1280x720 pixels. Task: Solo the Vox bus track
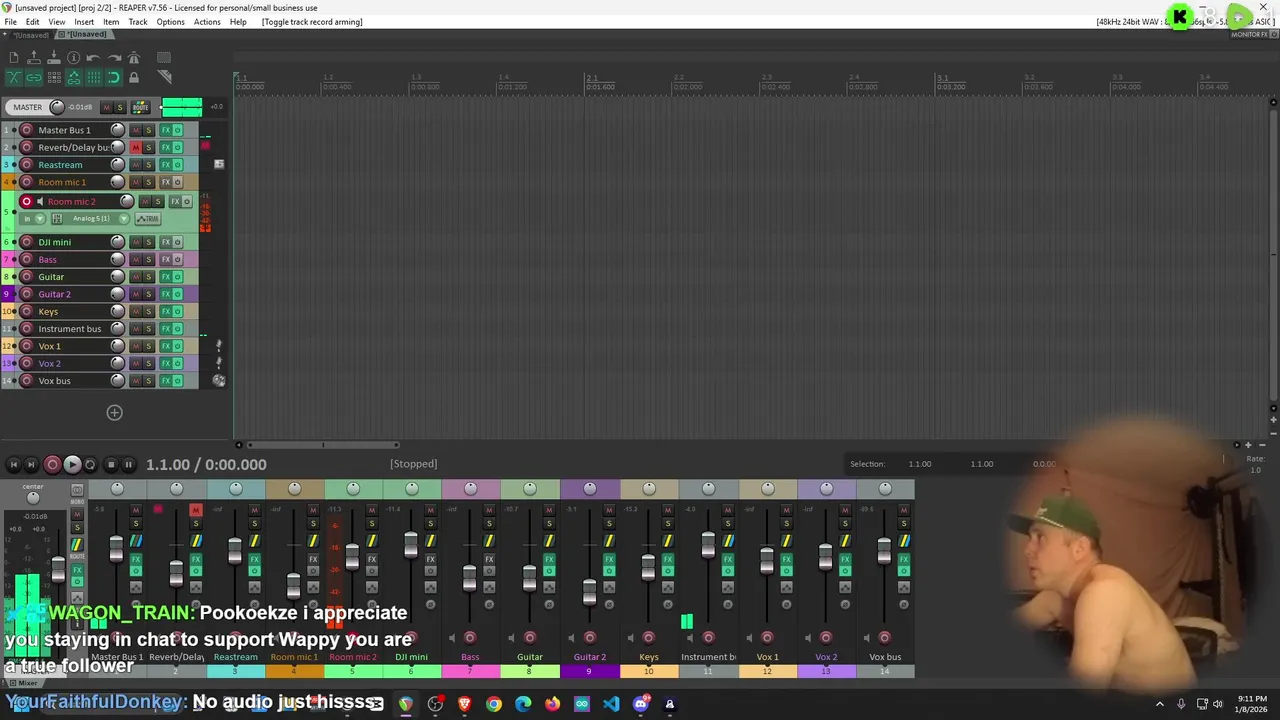click(x=148, y=381)
